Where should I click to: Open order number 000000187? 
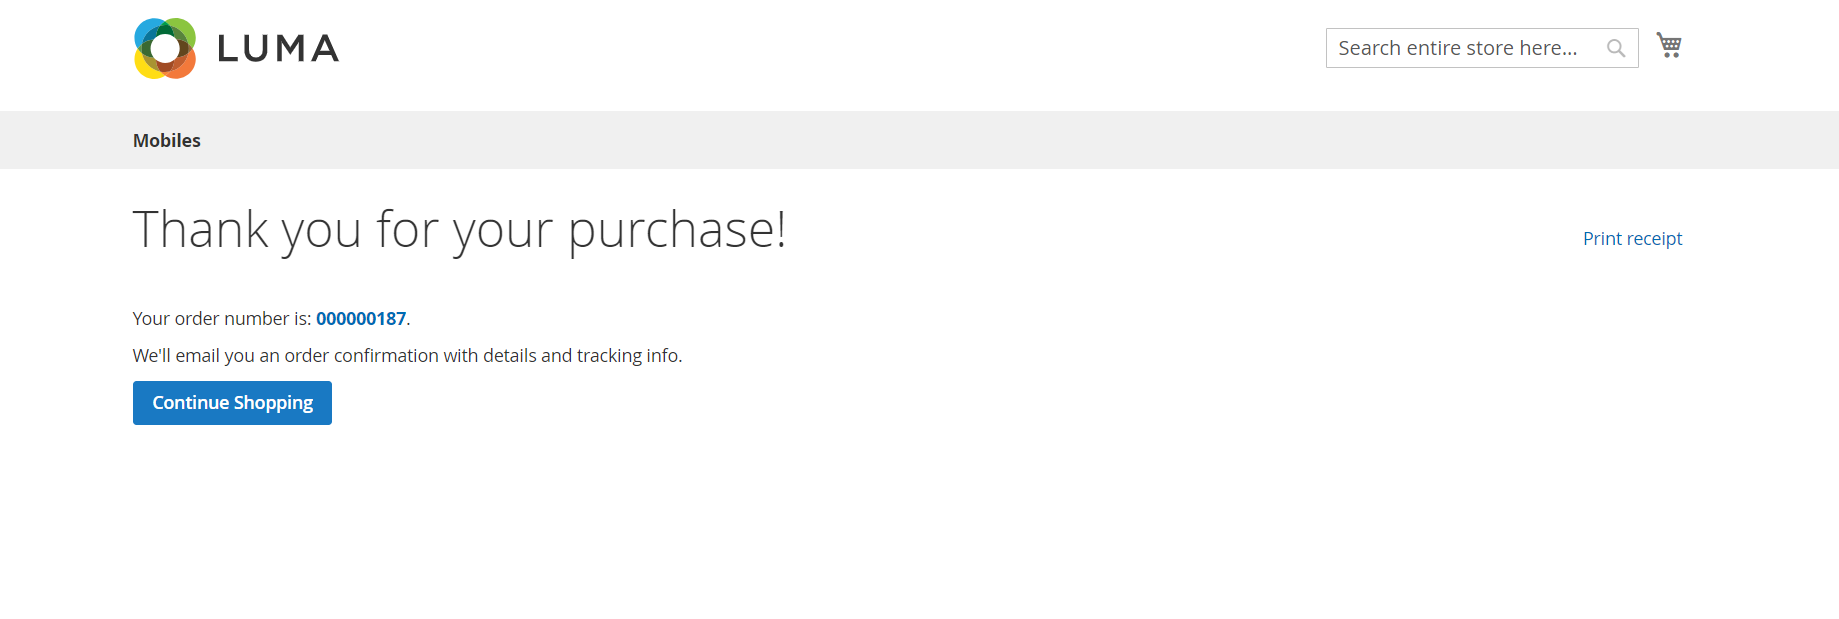click(361, 319)
